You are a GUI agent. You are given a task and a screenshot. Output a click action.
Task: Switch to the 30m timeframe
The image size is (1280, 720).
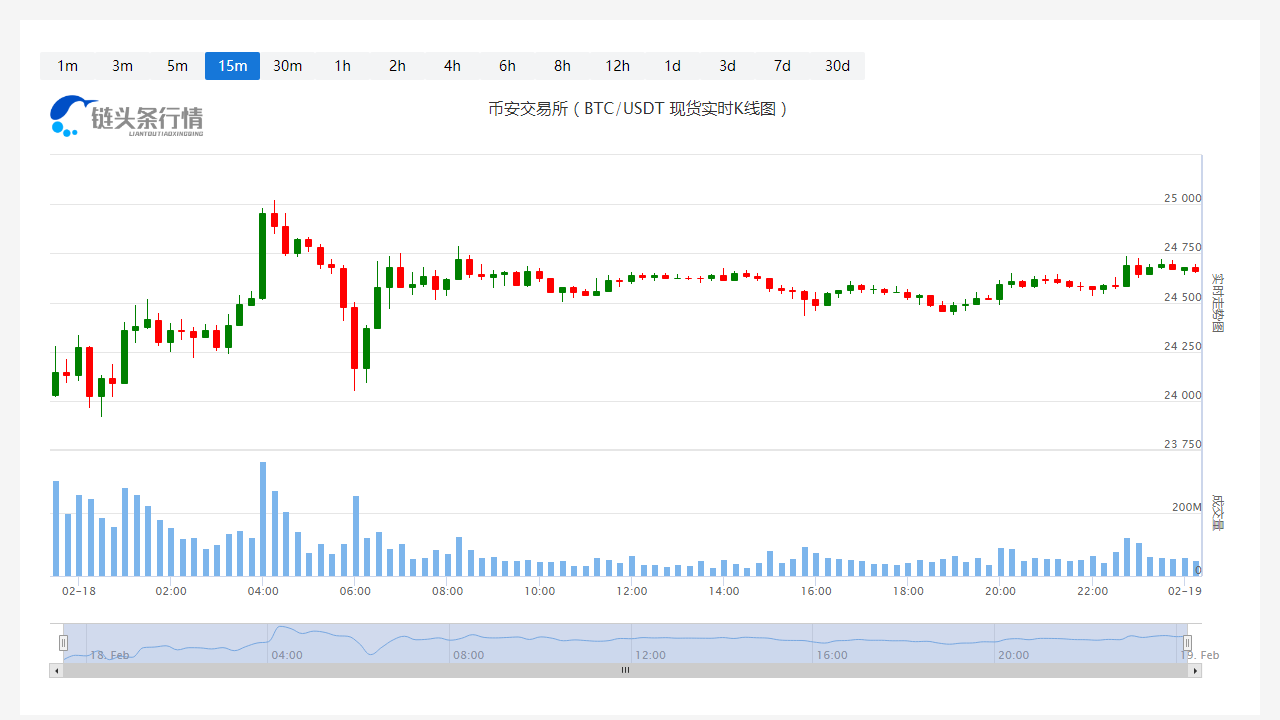pyautogui.click(x=287, y=65)
